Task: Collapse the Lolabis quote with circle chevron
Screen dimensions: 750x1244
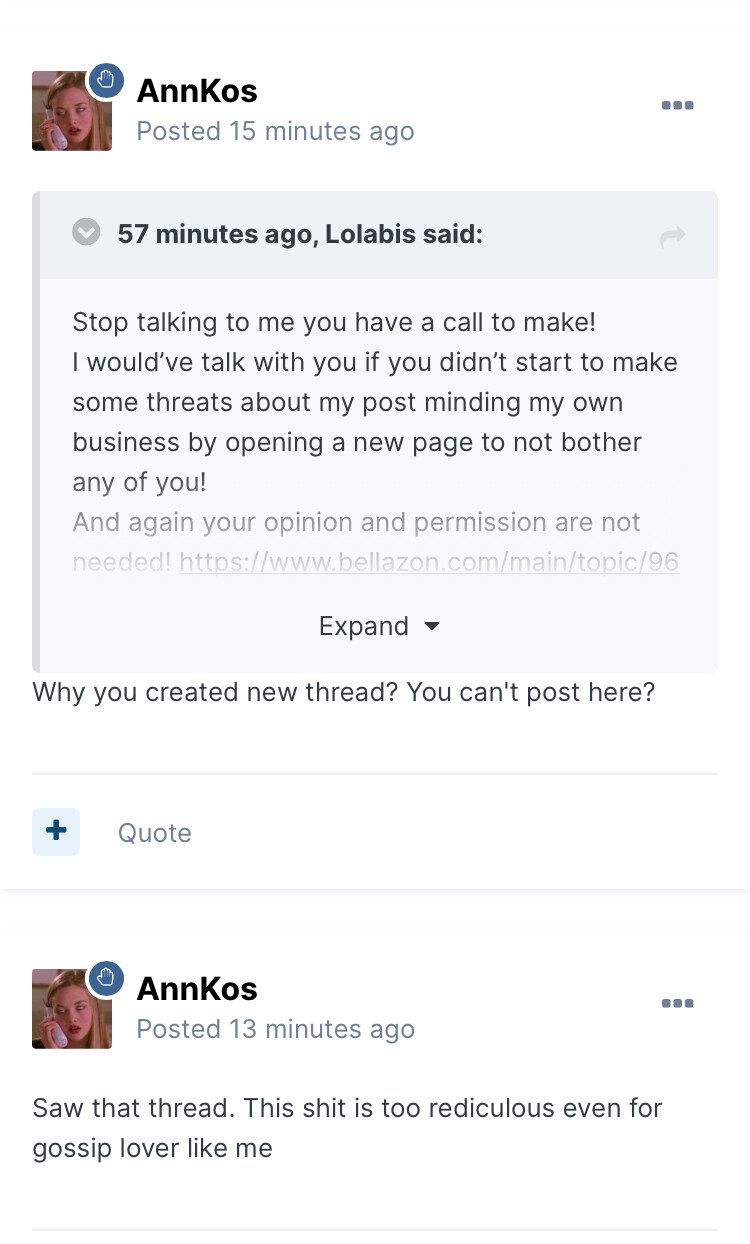Action: pyautogui.click(x=87, y=233)
